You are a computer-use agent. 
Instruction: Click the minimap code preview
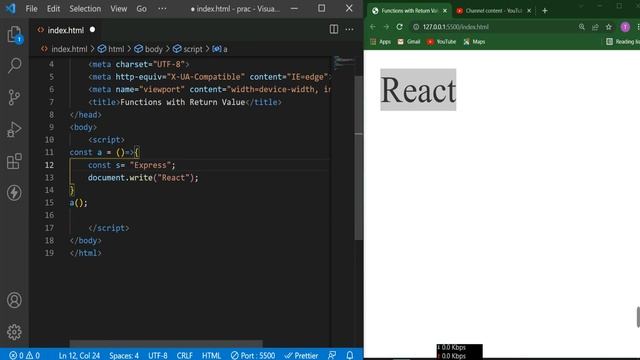click(x=344, y=61)
